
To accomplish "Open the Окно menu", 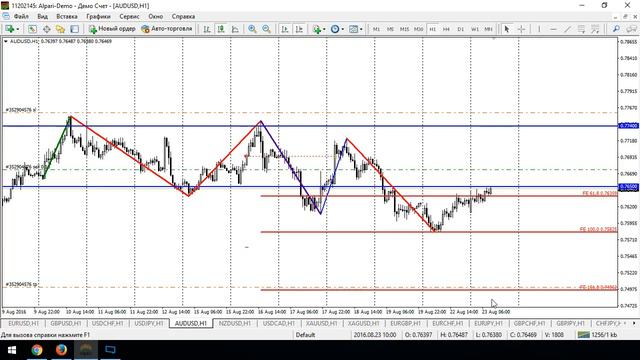I will pos(156,17).
